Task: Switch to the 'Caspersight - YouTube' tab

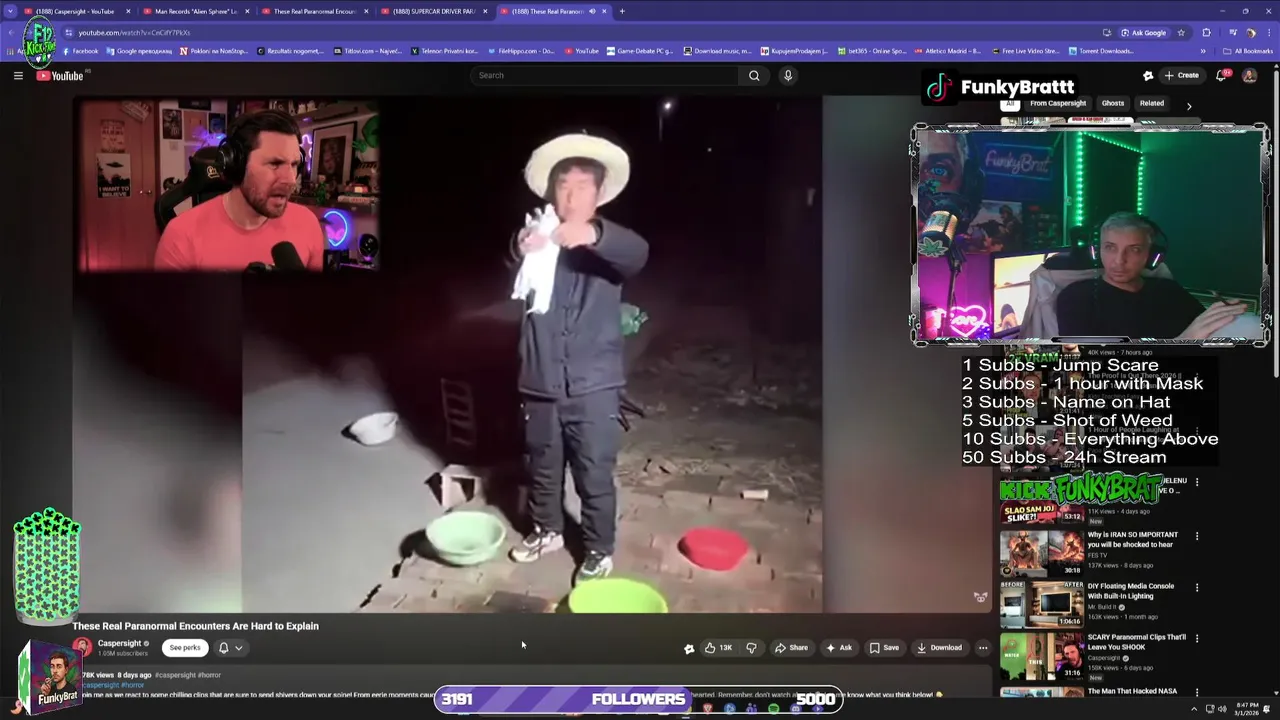Action: 75,11
